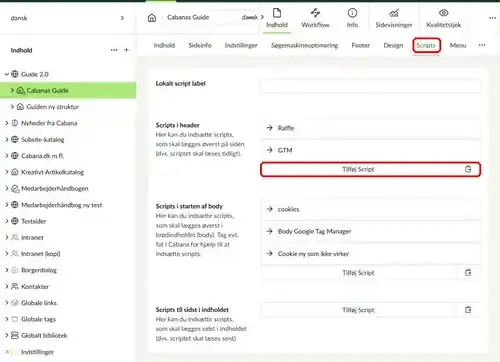Open cookies script entry
Image resolution: width=500 pixels, height=362 pixels.
[370, 209]
